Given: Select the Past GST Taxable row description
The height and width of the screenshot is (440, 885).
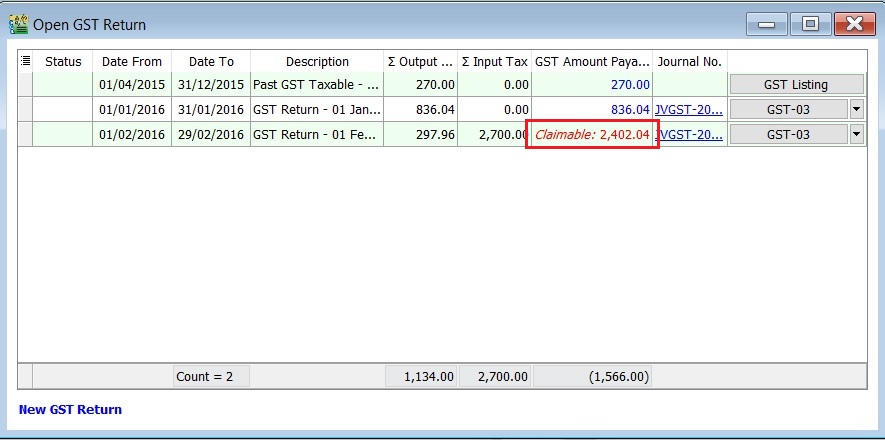Looking at the screenshot, I should [316, 85].
